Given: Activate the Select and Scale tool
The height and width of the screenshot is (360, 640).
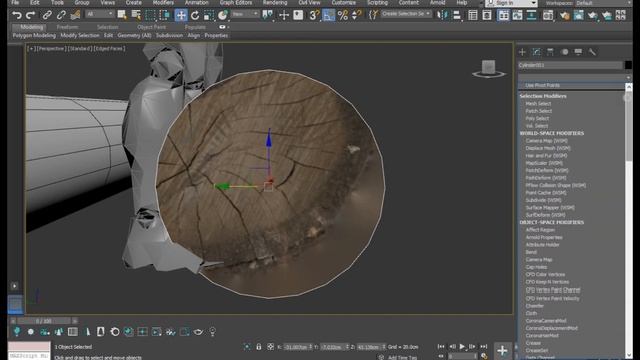Looking at the screenshot, I should [x=209, y=16].
